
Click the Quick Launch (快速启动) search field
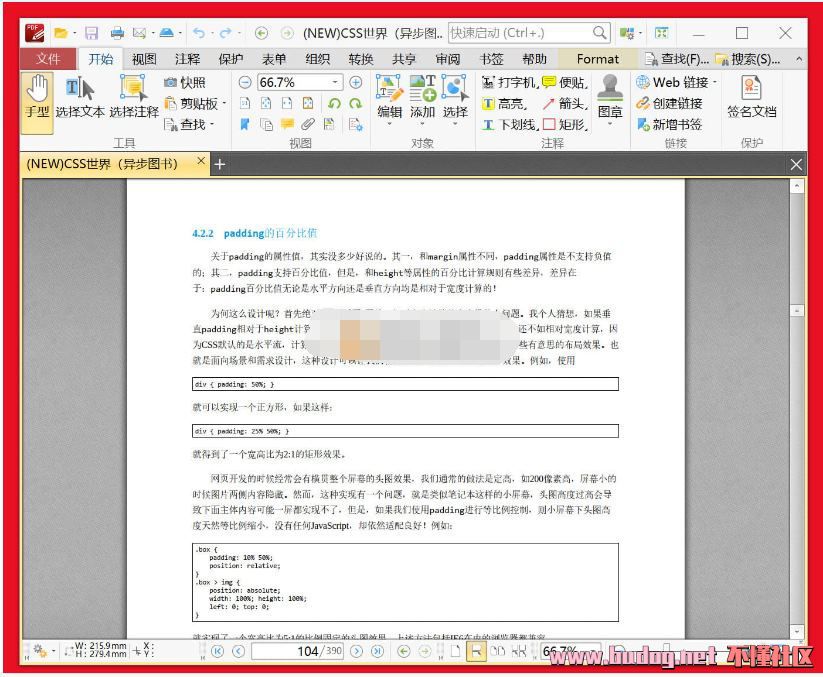pos(520,33)
